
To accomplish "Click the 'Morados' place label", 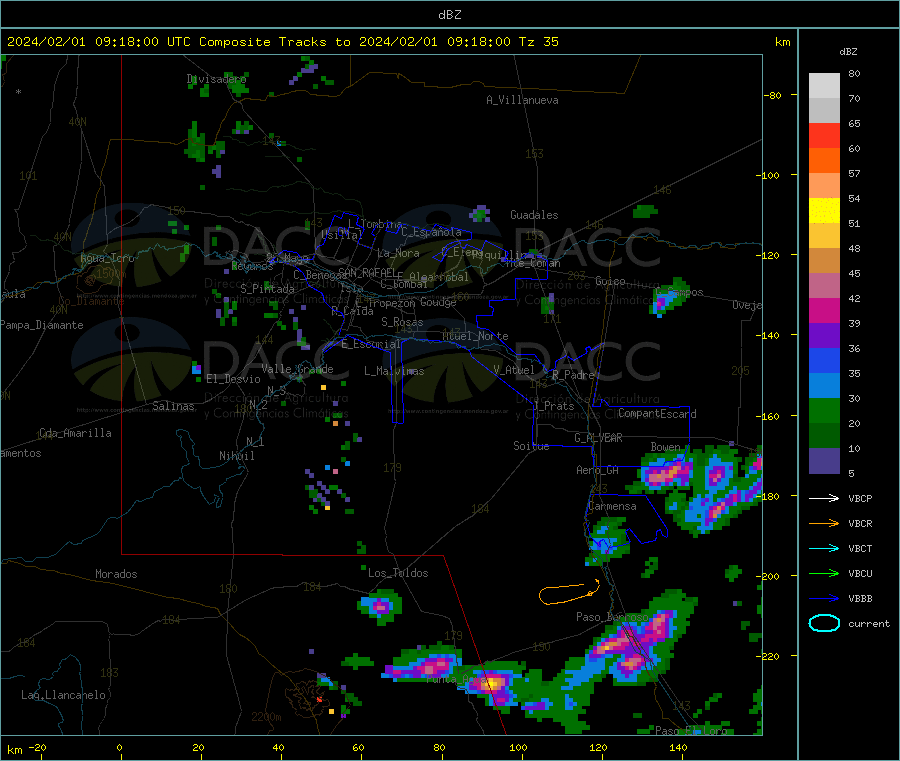I will (x=116, y=574).
